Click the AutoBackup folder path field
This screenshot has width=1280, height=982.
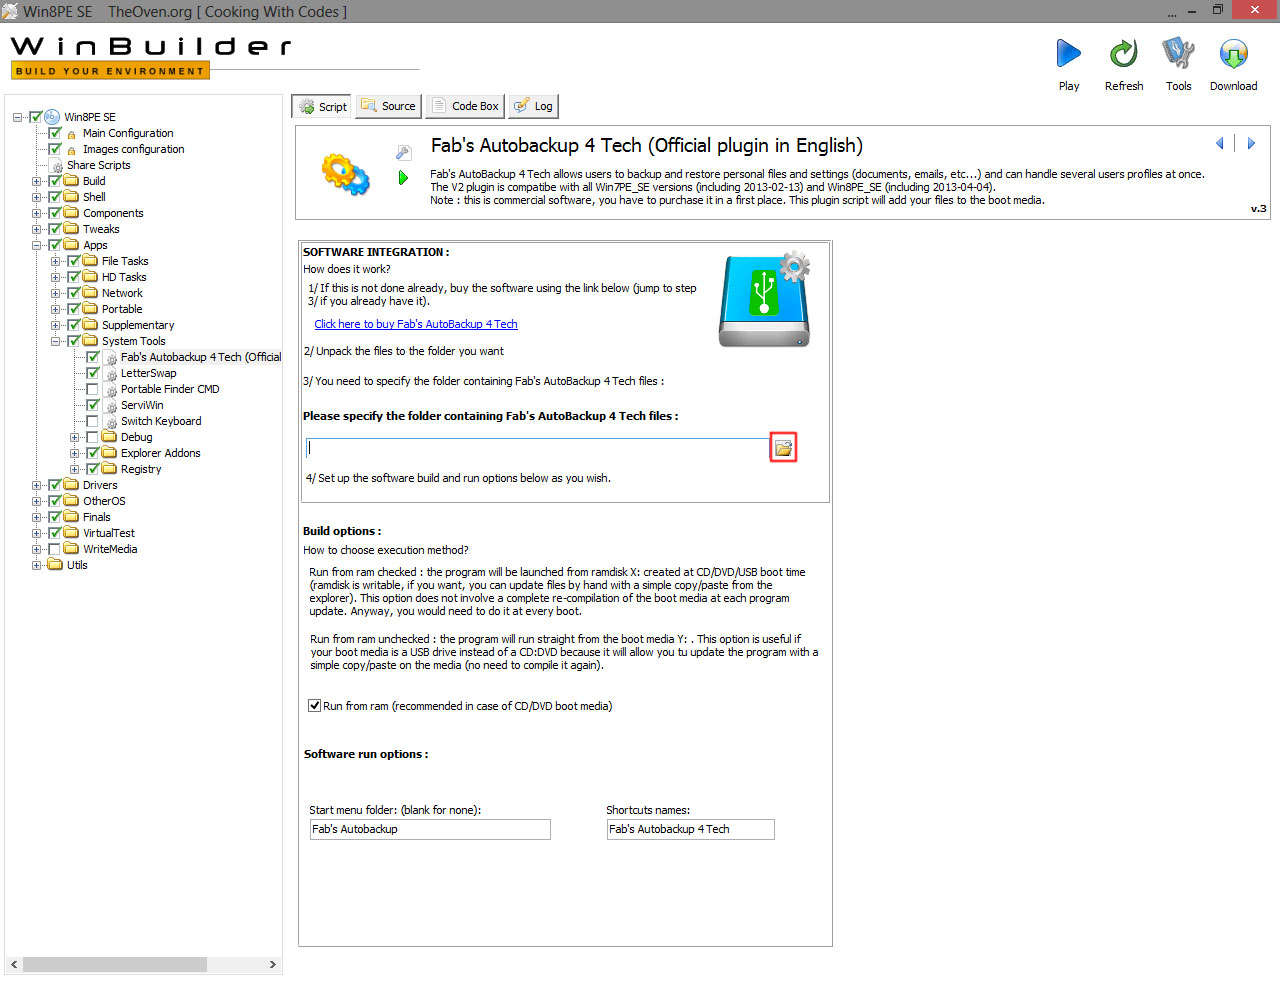(537, 448)
